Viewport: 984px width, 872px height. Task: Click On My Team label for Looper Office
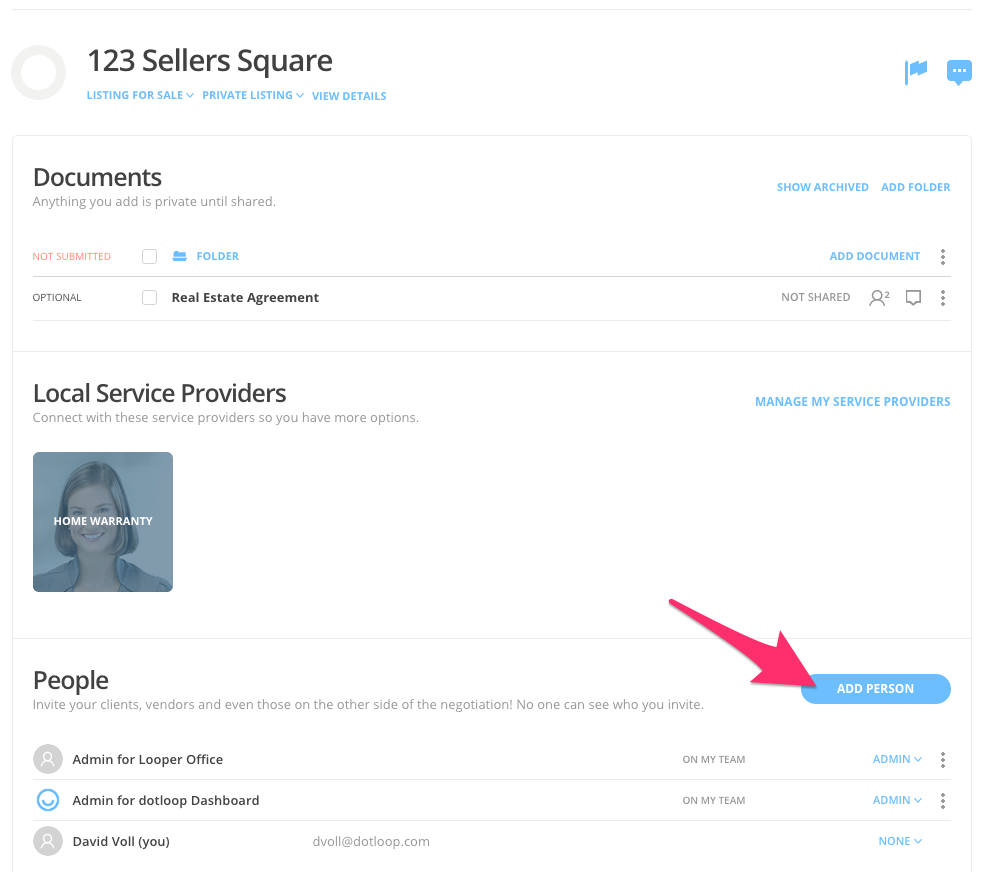[x=714, y=760]
